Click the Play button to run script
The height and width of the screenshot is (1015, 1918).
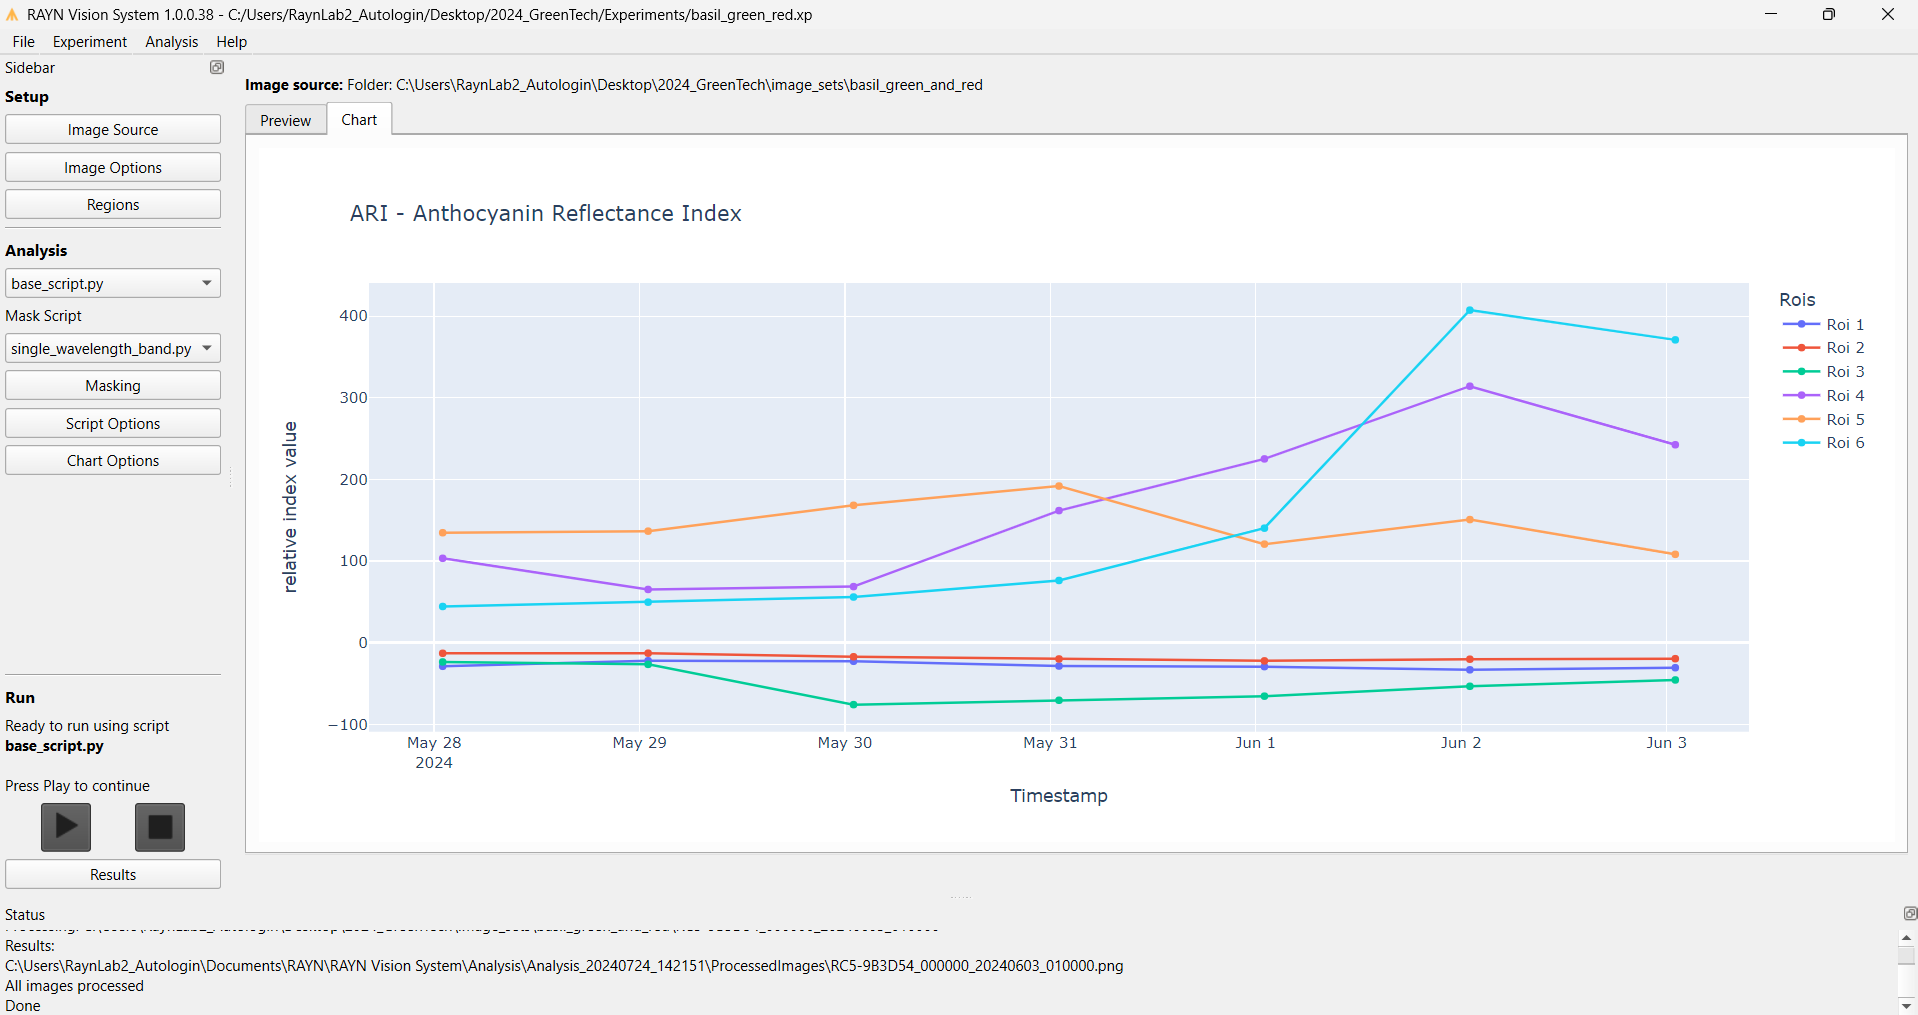coord(66,827)
